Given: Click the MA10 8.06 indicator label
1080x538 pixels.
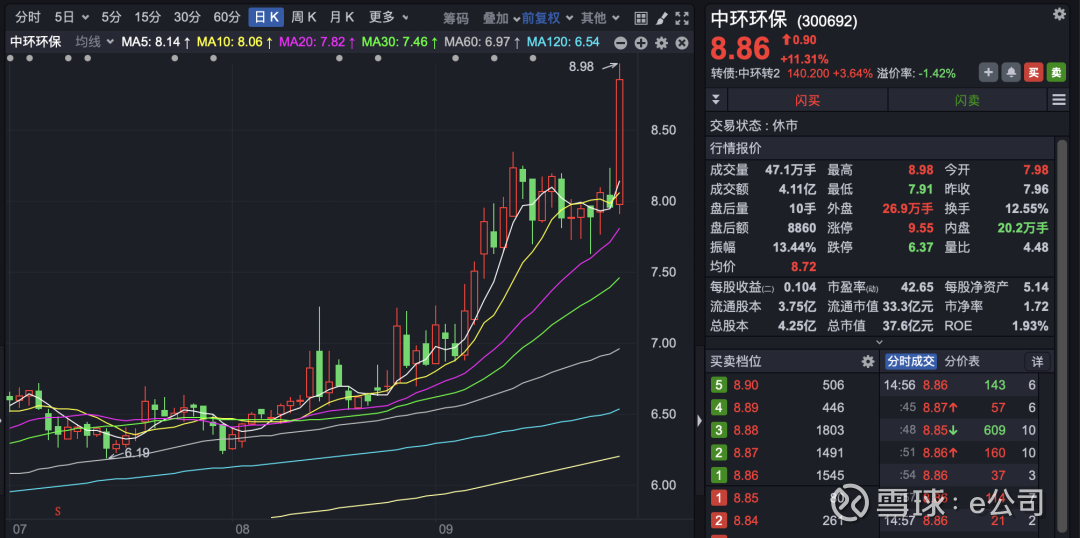Looking at the screenshot, I should [x=235, y=42].
